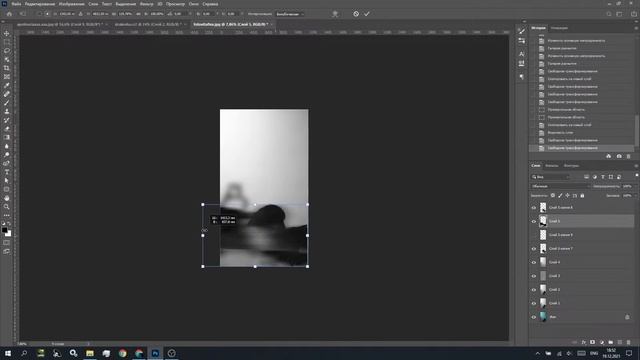Open the Layers panel flyout menu
Viewport: 640px width, 360px height.
636,166
